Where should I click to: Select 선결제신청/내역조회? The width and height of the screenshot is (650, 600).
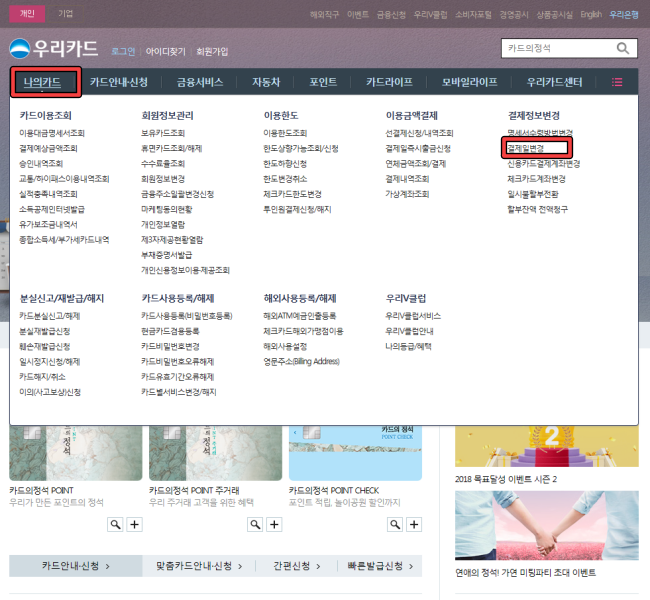click(420, 133)
